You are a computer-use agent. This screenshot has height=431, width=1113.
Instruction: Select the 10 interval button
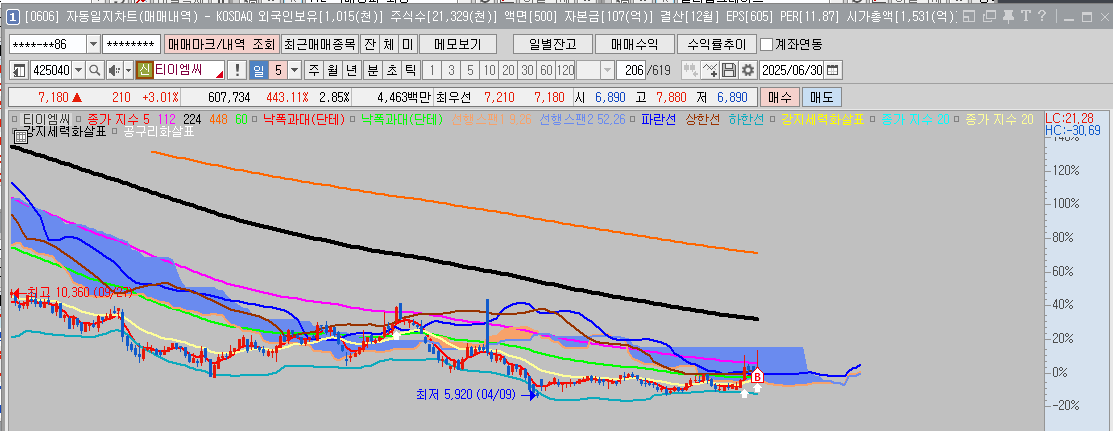(x=489, y=70)
